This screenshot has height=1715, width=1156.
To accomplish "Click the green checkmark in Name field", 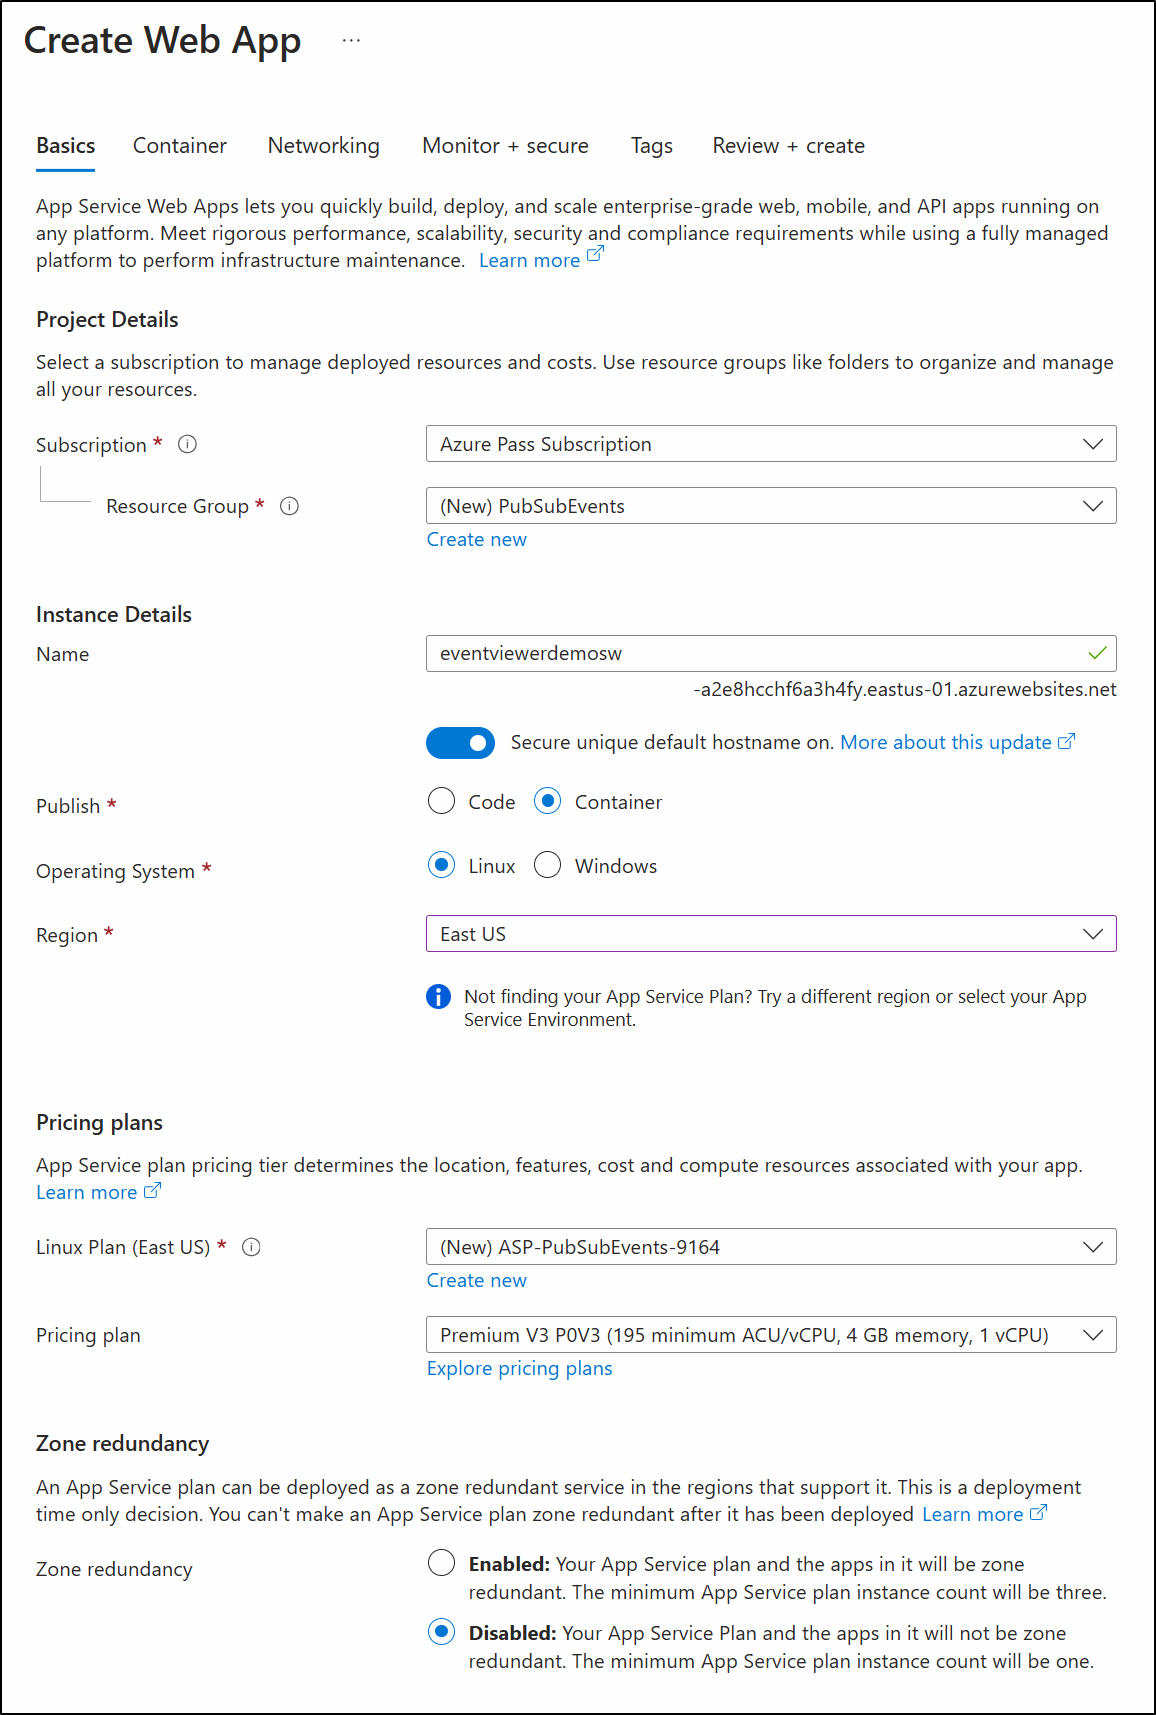I will pos(1097,653).
